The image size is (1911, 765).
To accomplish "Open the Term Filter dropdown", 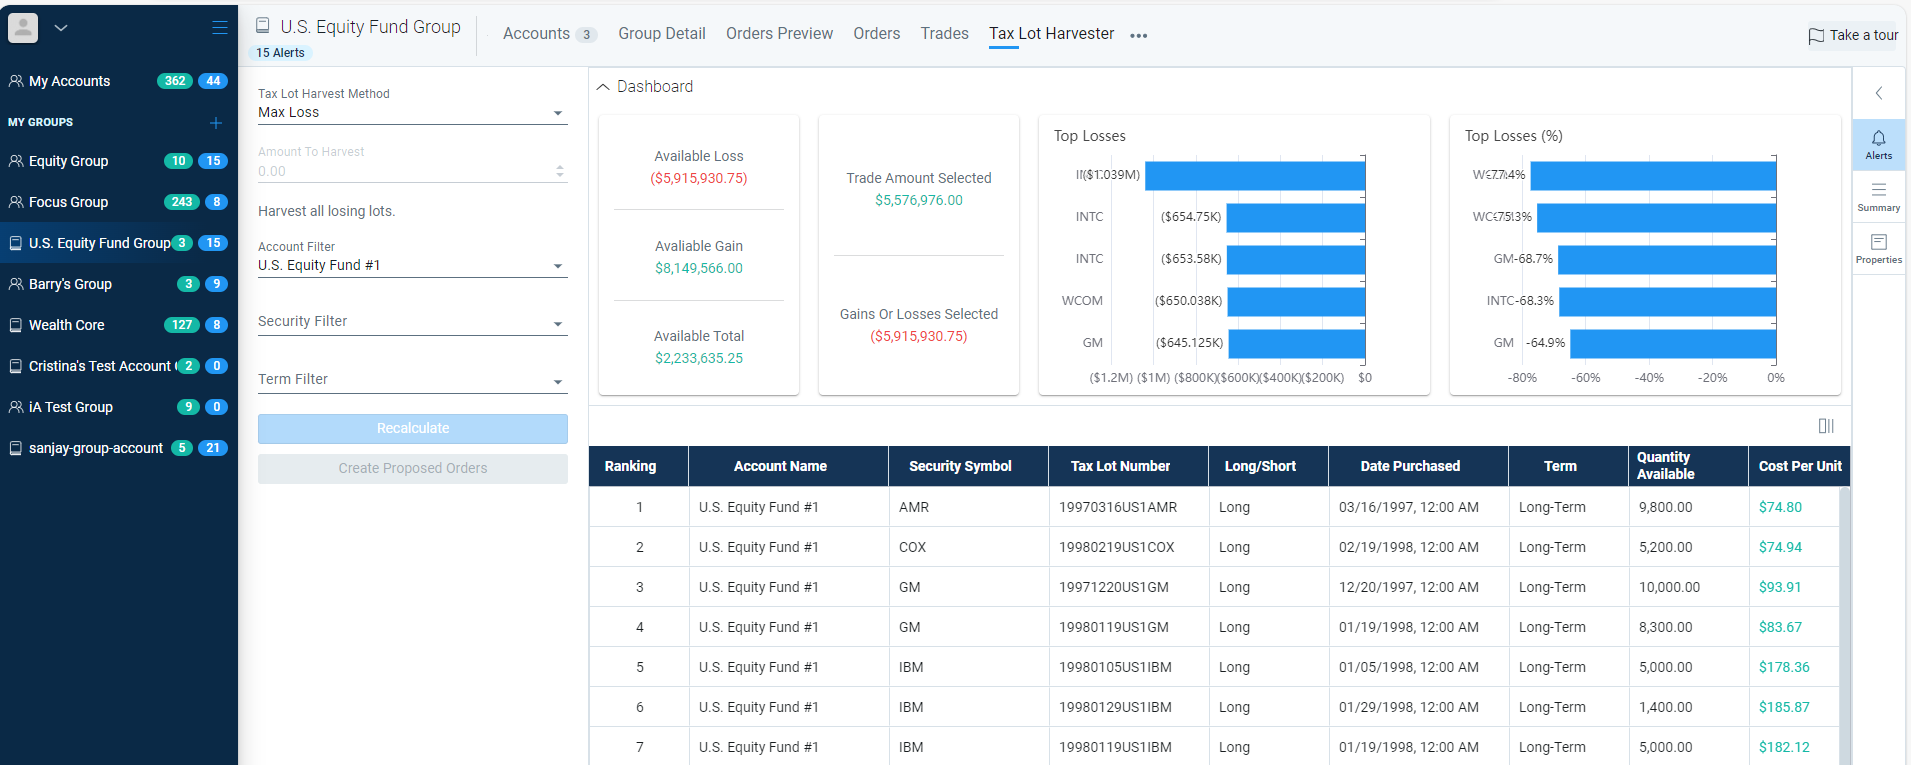I will 412,380.
